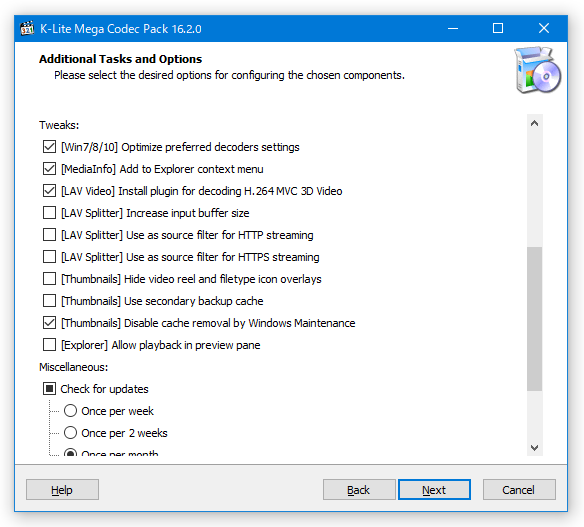This screenshot has width=584, height=527.
Task: Check Hide video reel and filetype overlays
Action: (49, 279)
